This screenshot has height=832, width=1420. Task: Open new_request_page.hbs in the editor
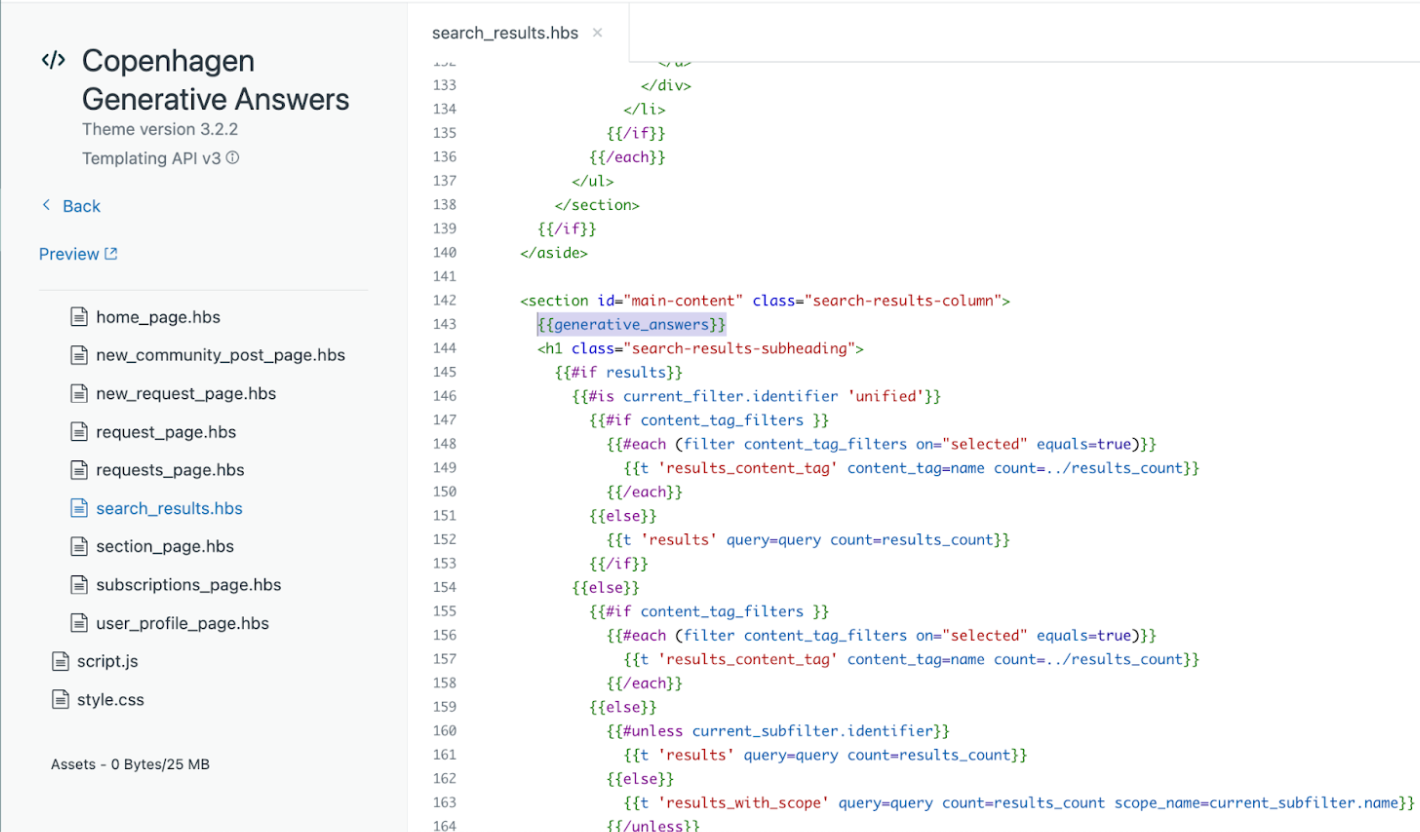coord(186,393)
